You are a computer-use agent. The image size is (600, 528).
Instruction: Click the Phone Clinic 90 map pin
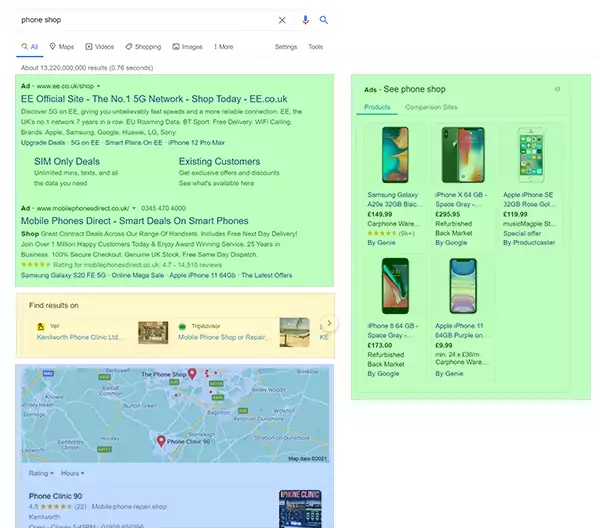tap(161, 441)
